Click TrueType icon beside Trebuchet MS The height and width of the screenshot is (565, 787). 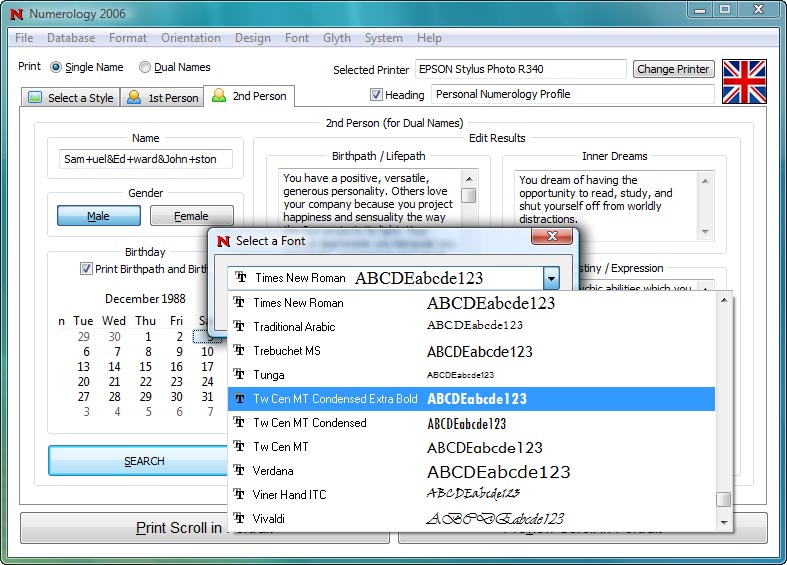(x=239, y=350)
